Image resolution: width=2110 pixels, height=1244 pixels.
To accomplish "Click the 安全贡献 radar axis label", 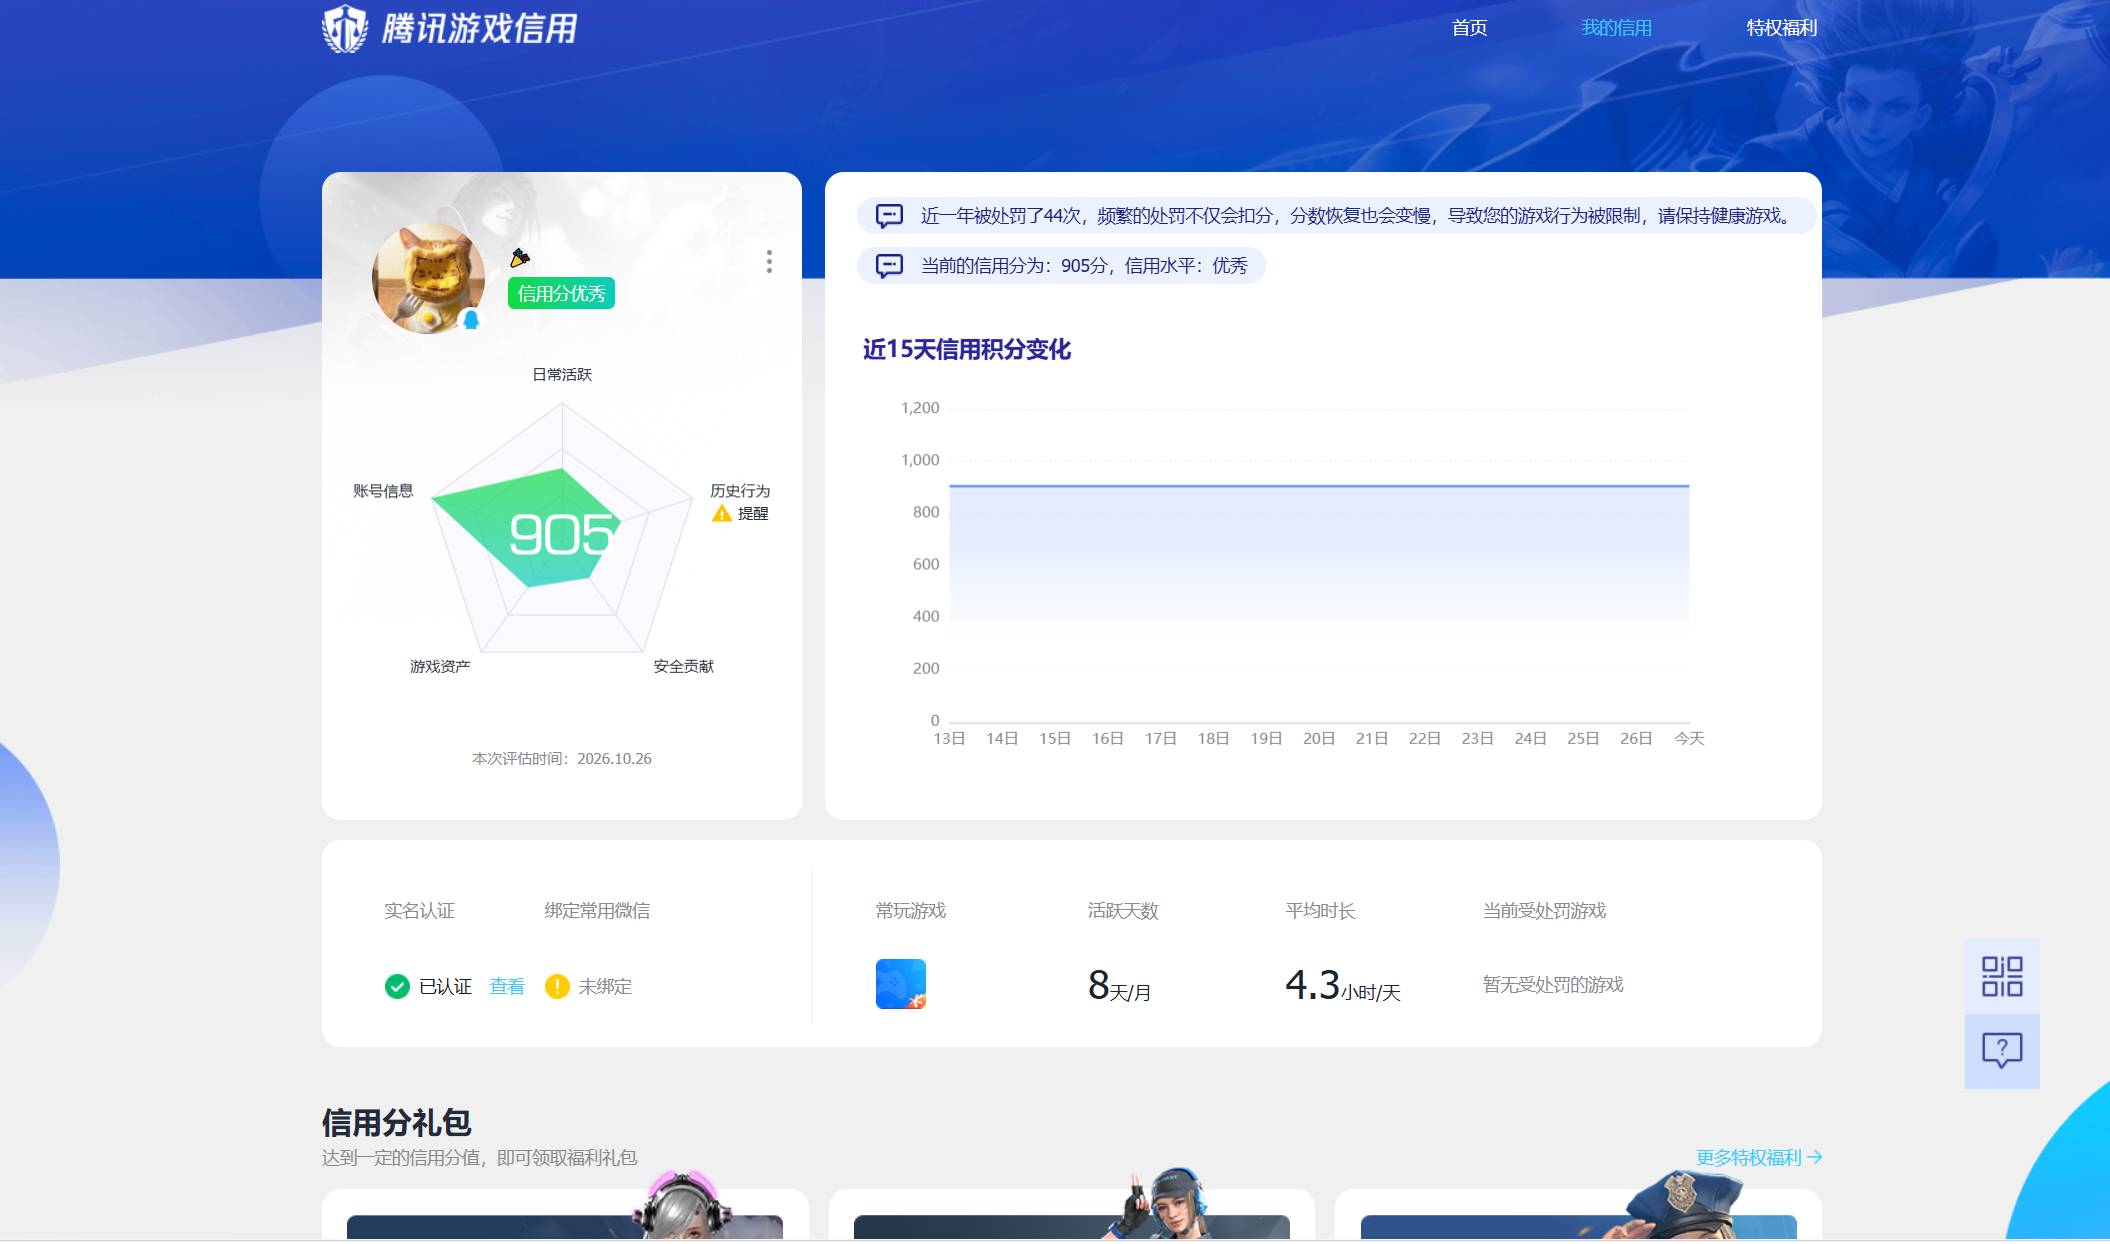I will [x=684, y=667].
